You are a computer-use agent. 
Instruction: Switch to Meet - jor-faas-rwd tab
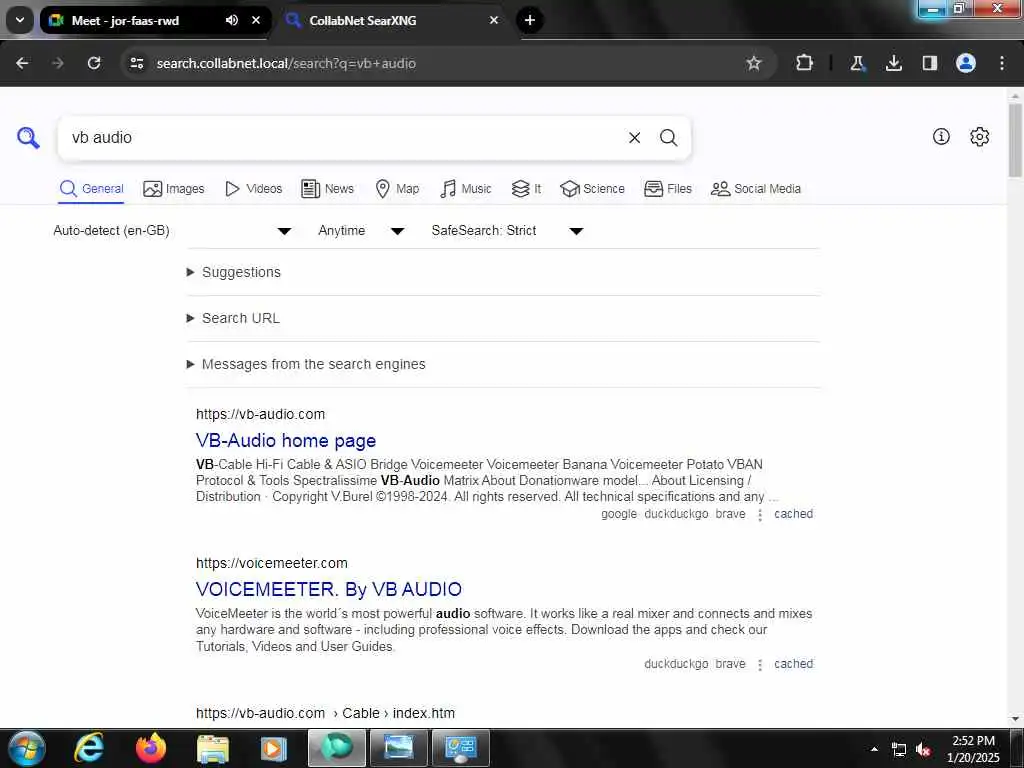point(125,21)
